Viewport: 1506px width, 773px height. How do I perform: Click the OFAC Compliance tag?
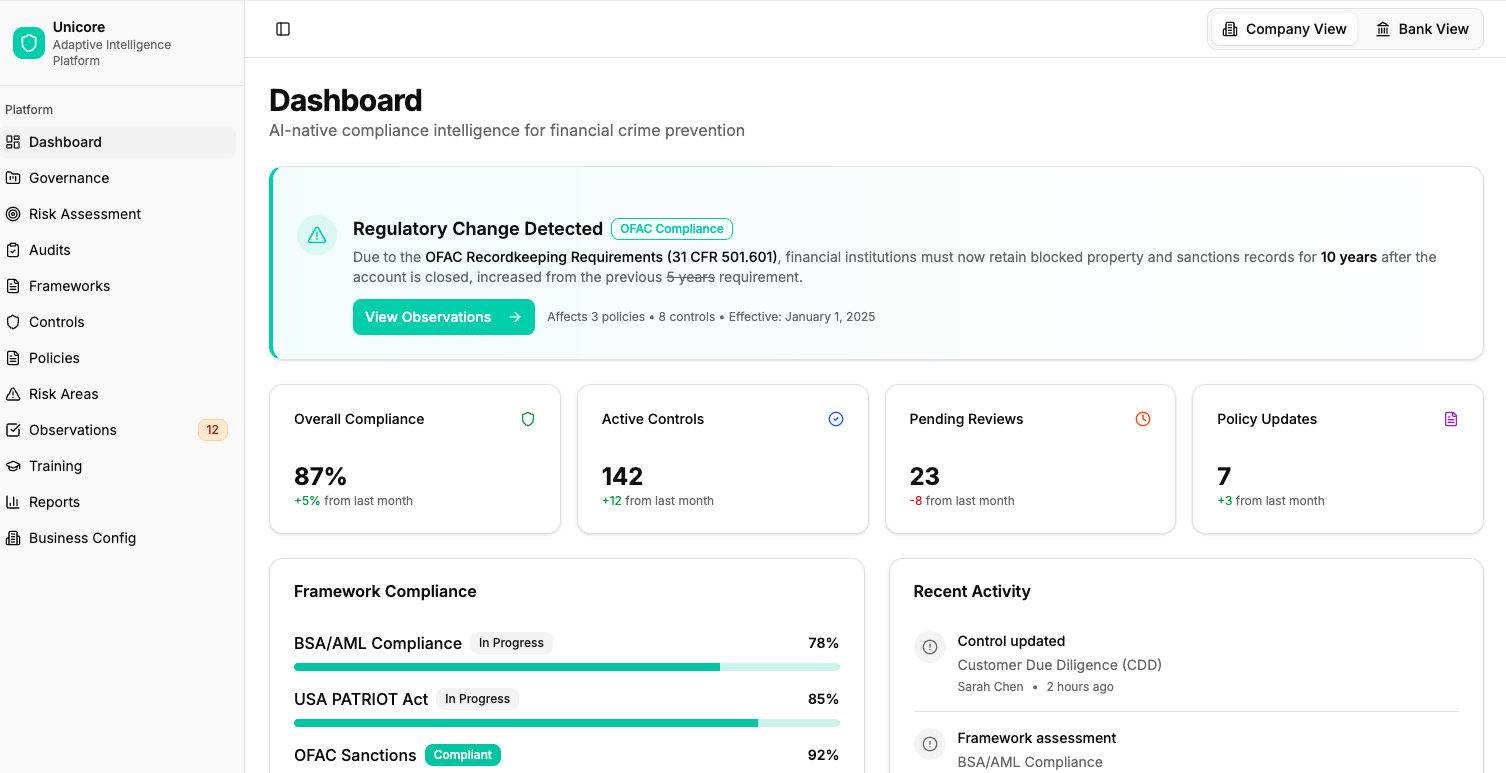671,229
